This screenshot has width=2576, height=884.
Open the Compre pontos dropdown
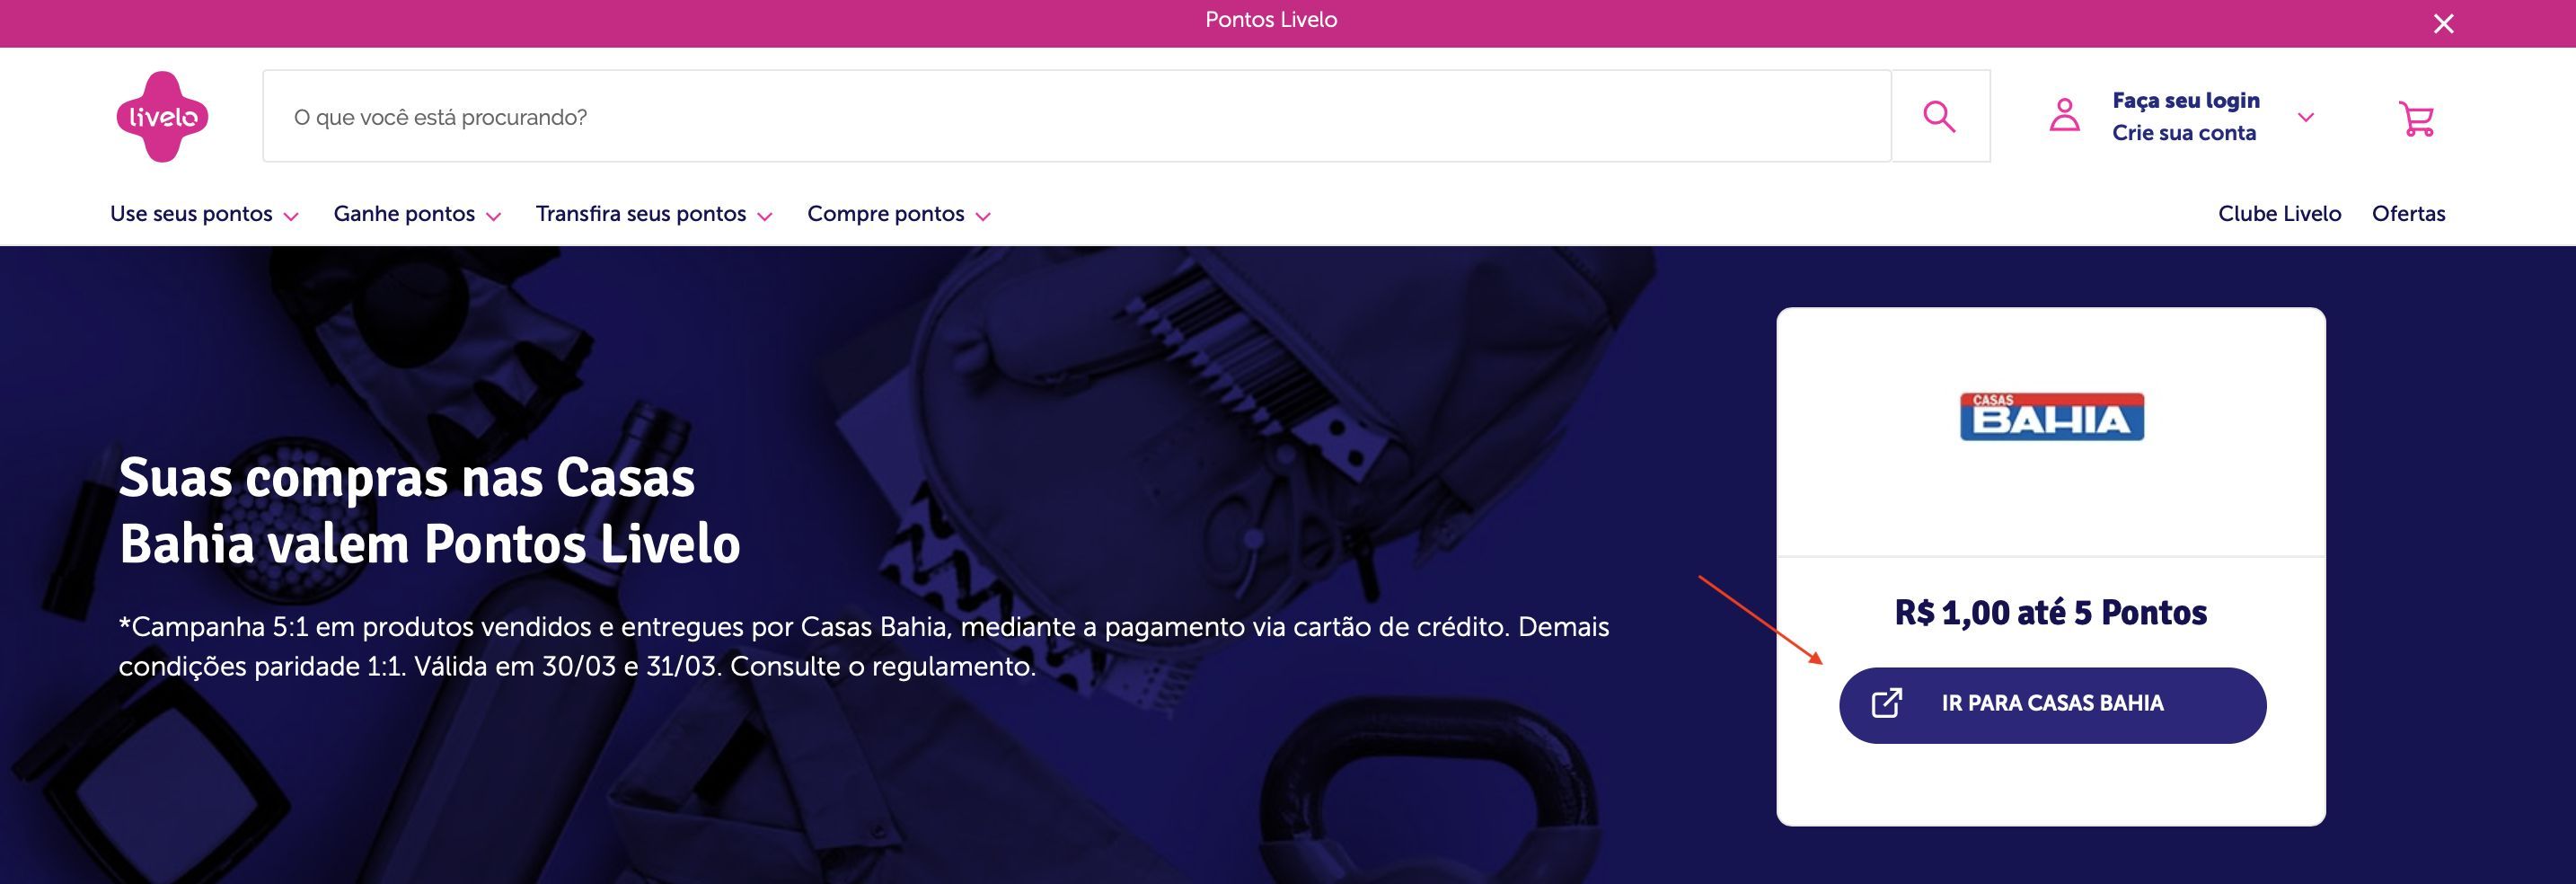coord(898,214)
